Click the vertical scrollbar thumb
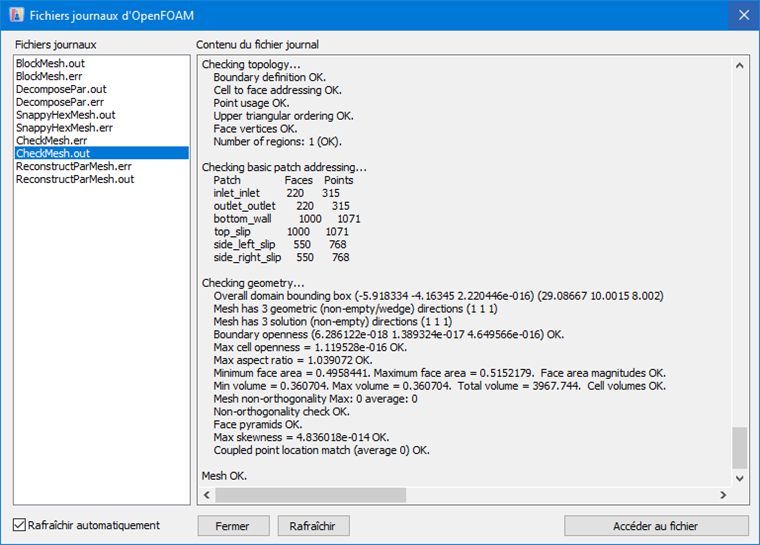The height and width of the screenshot is (545, 760). click(739, 448)
